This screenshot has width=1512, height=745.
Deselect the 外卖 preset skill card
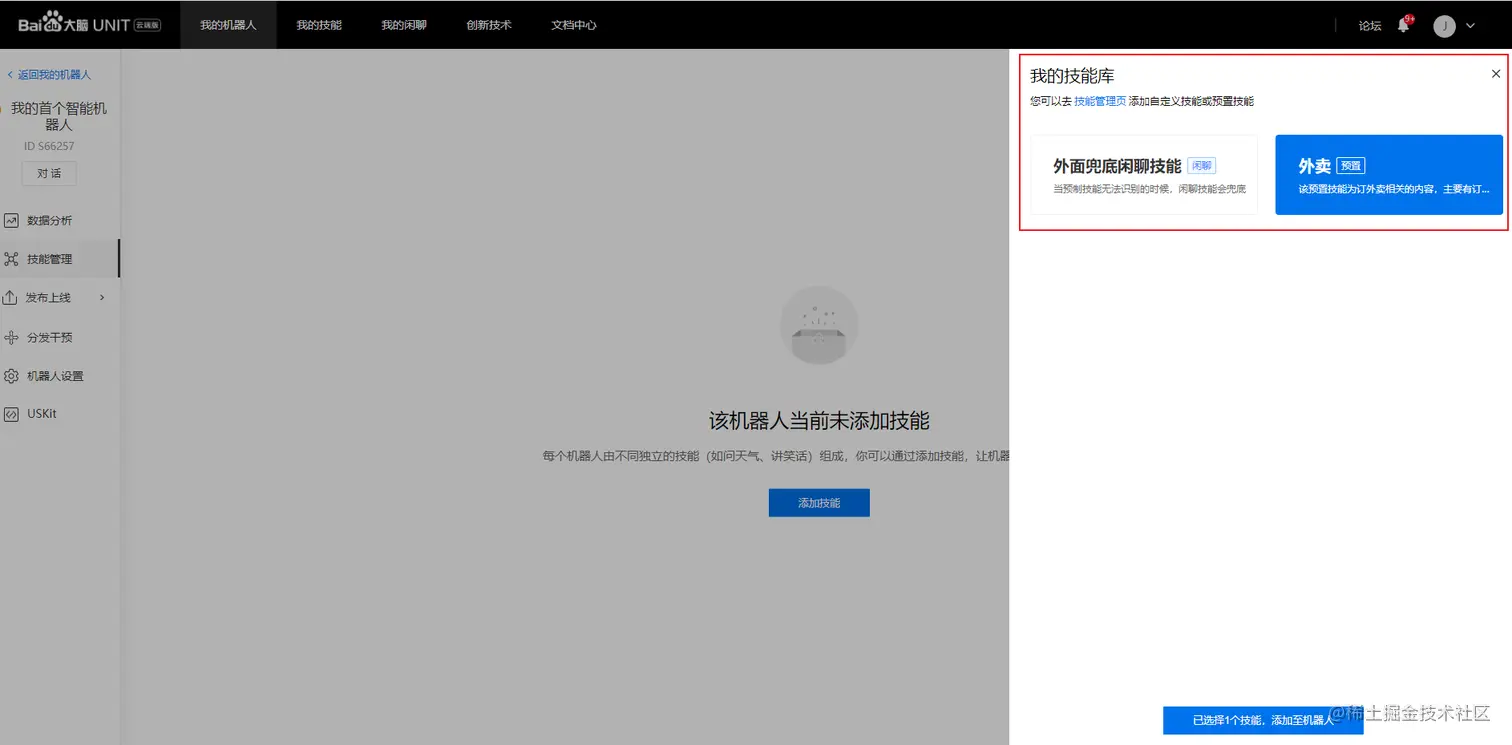tap(1389, 175)
